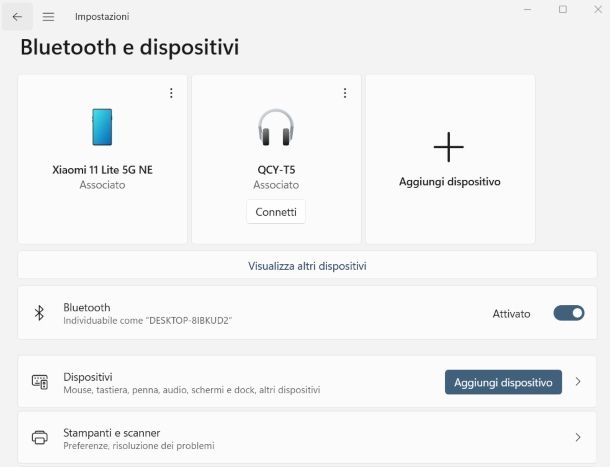Click the Dispositivi keyboard-mouse icon
The image size is (610, 467).
[x=40, y=382]
